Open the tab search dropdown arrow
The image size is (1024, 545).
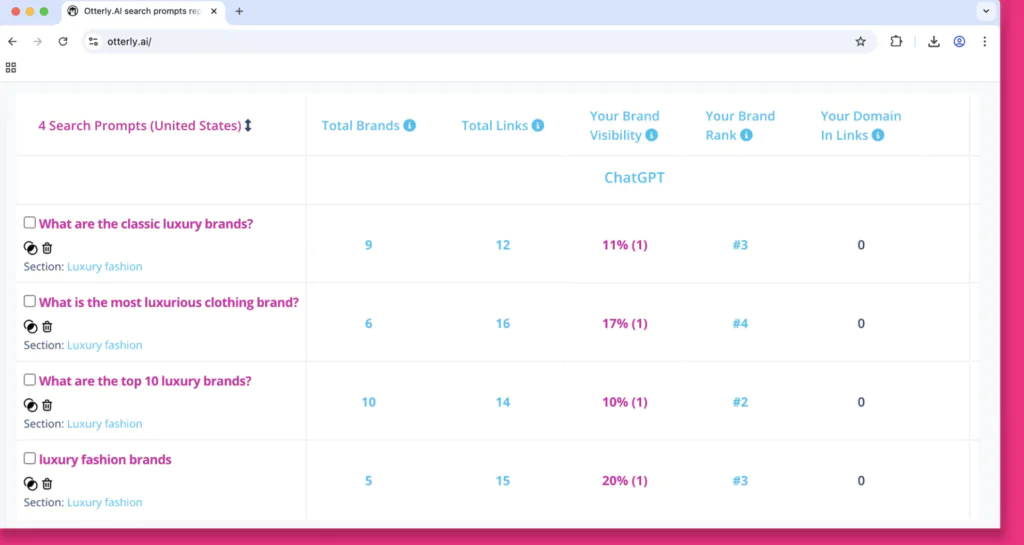pos(986,11)
